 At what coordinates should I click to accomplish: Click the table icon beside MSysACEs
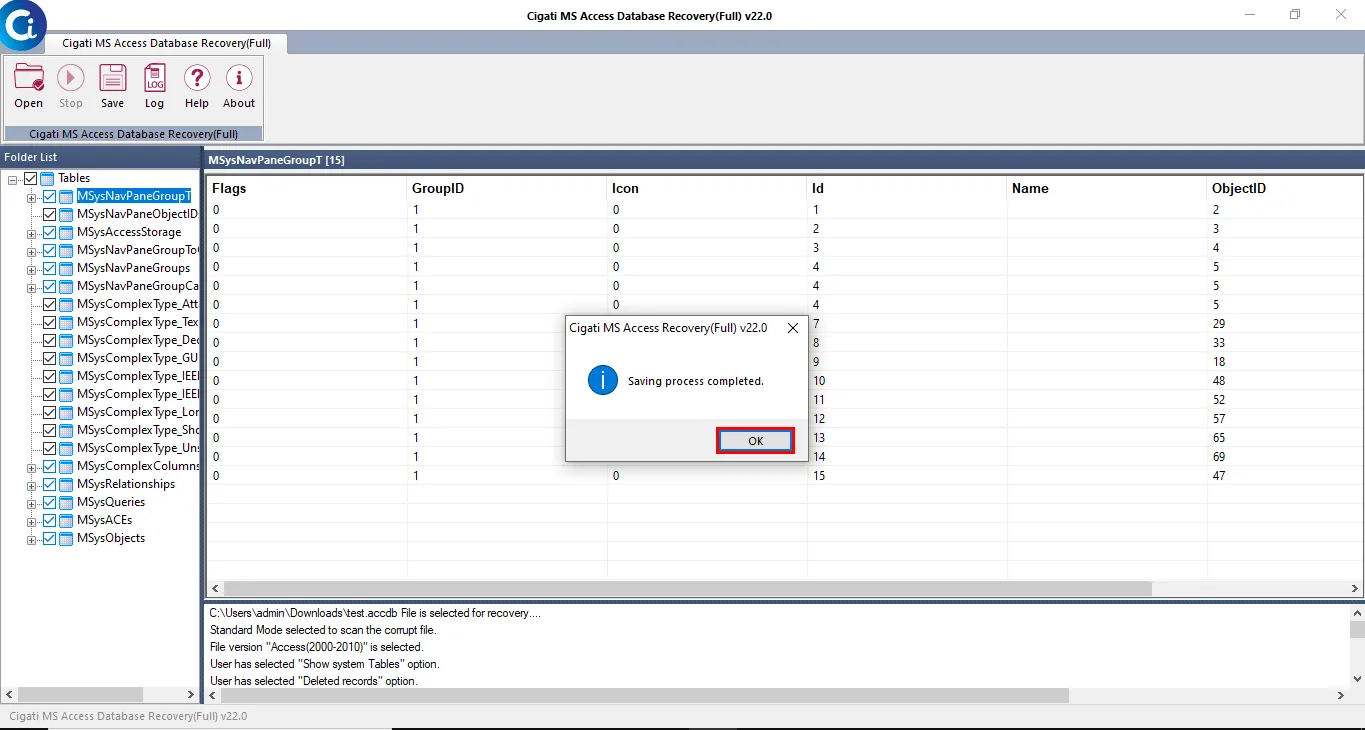[66, 520]
